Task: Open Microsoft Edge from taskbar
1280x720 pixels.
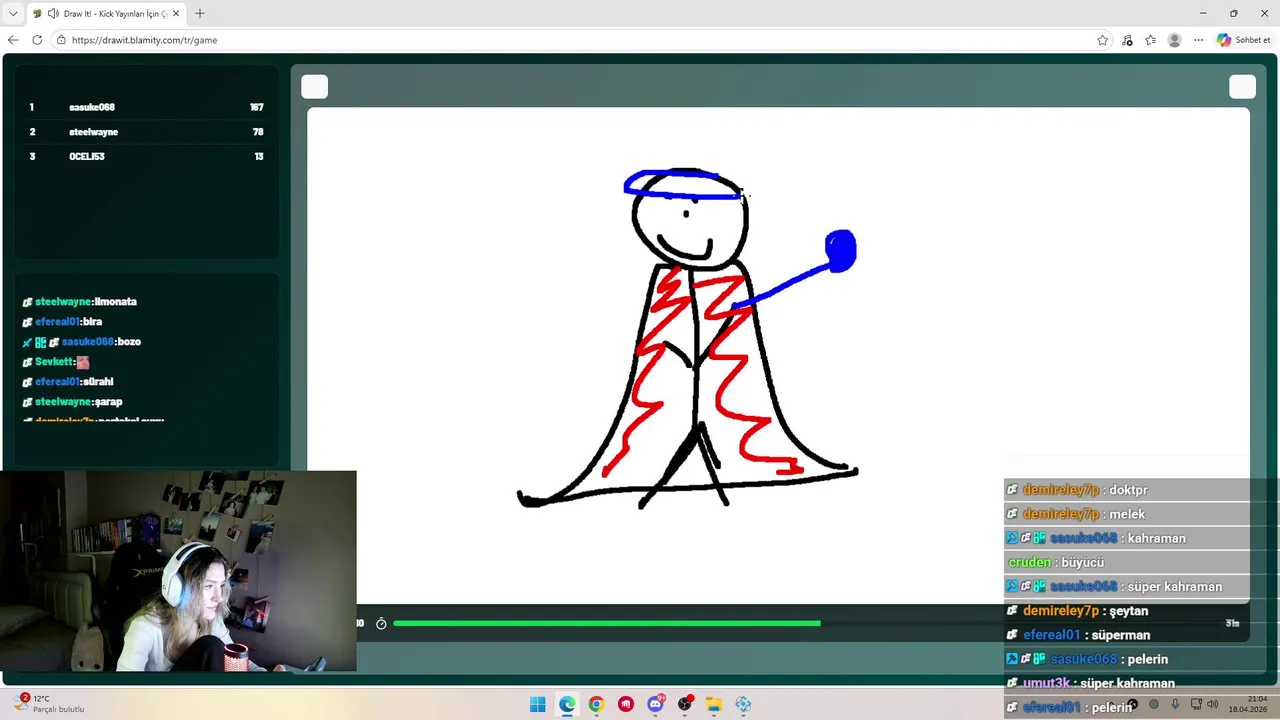Action: coord(567,704)
